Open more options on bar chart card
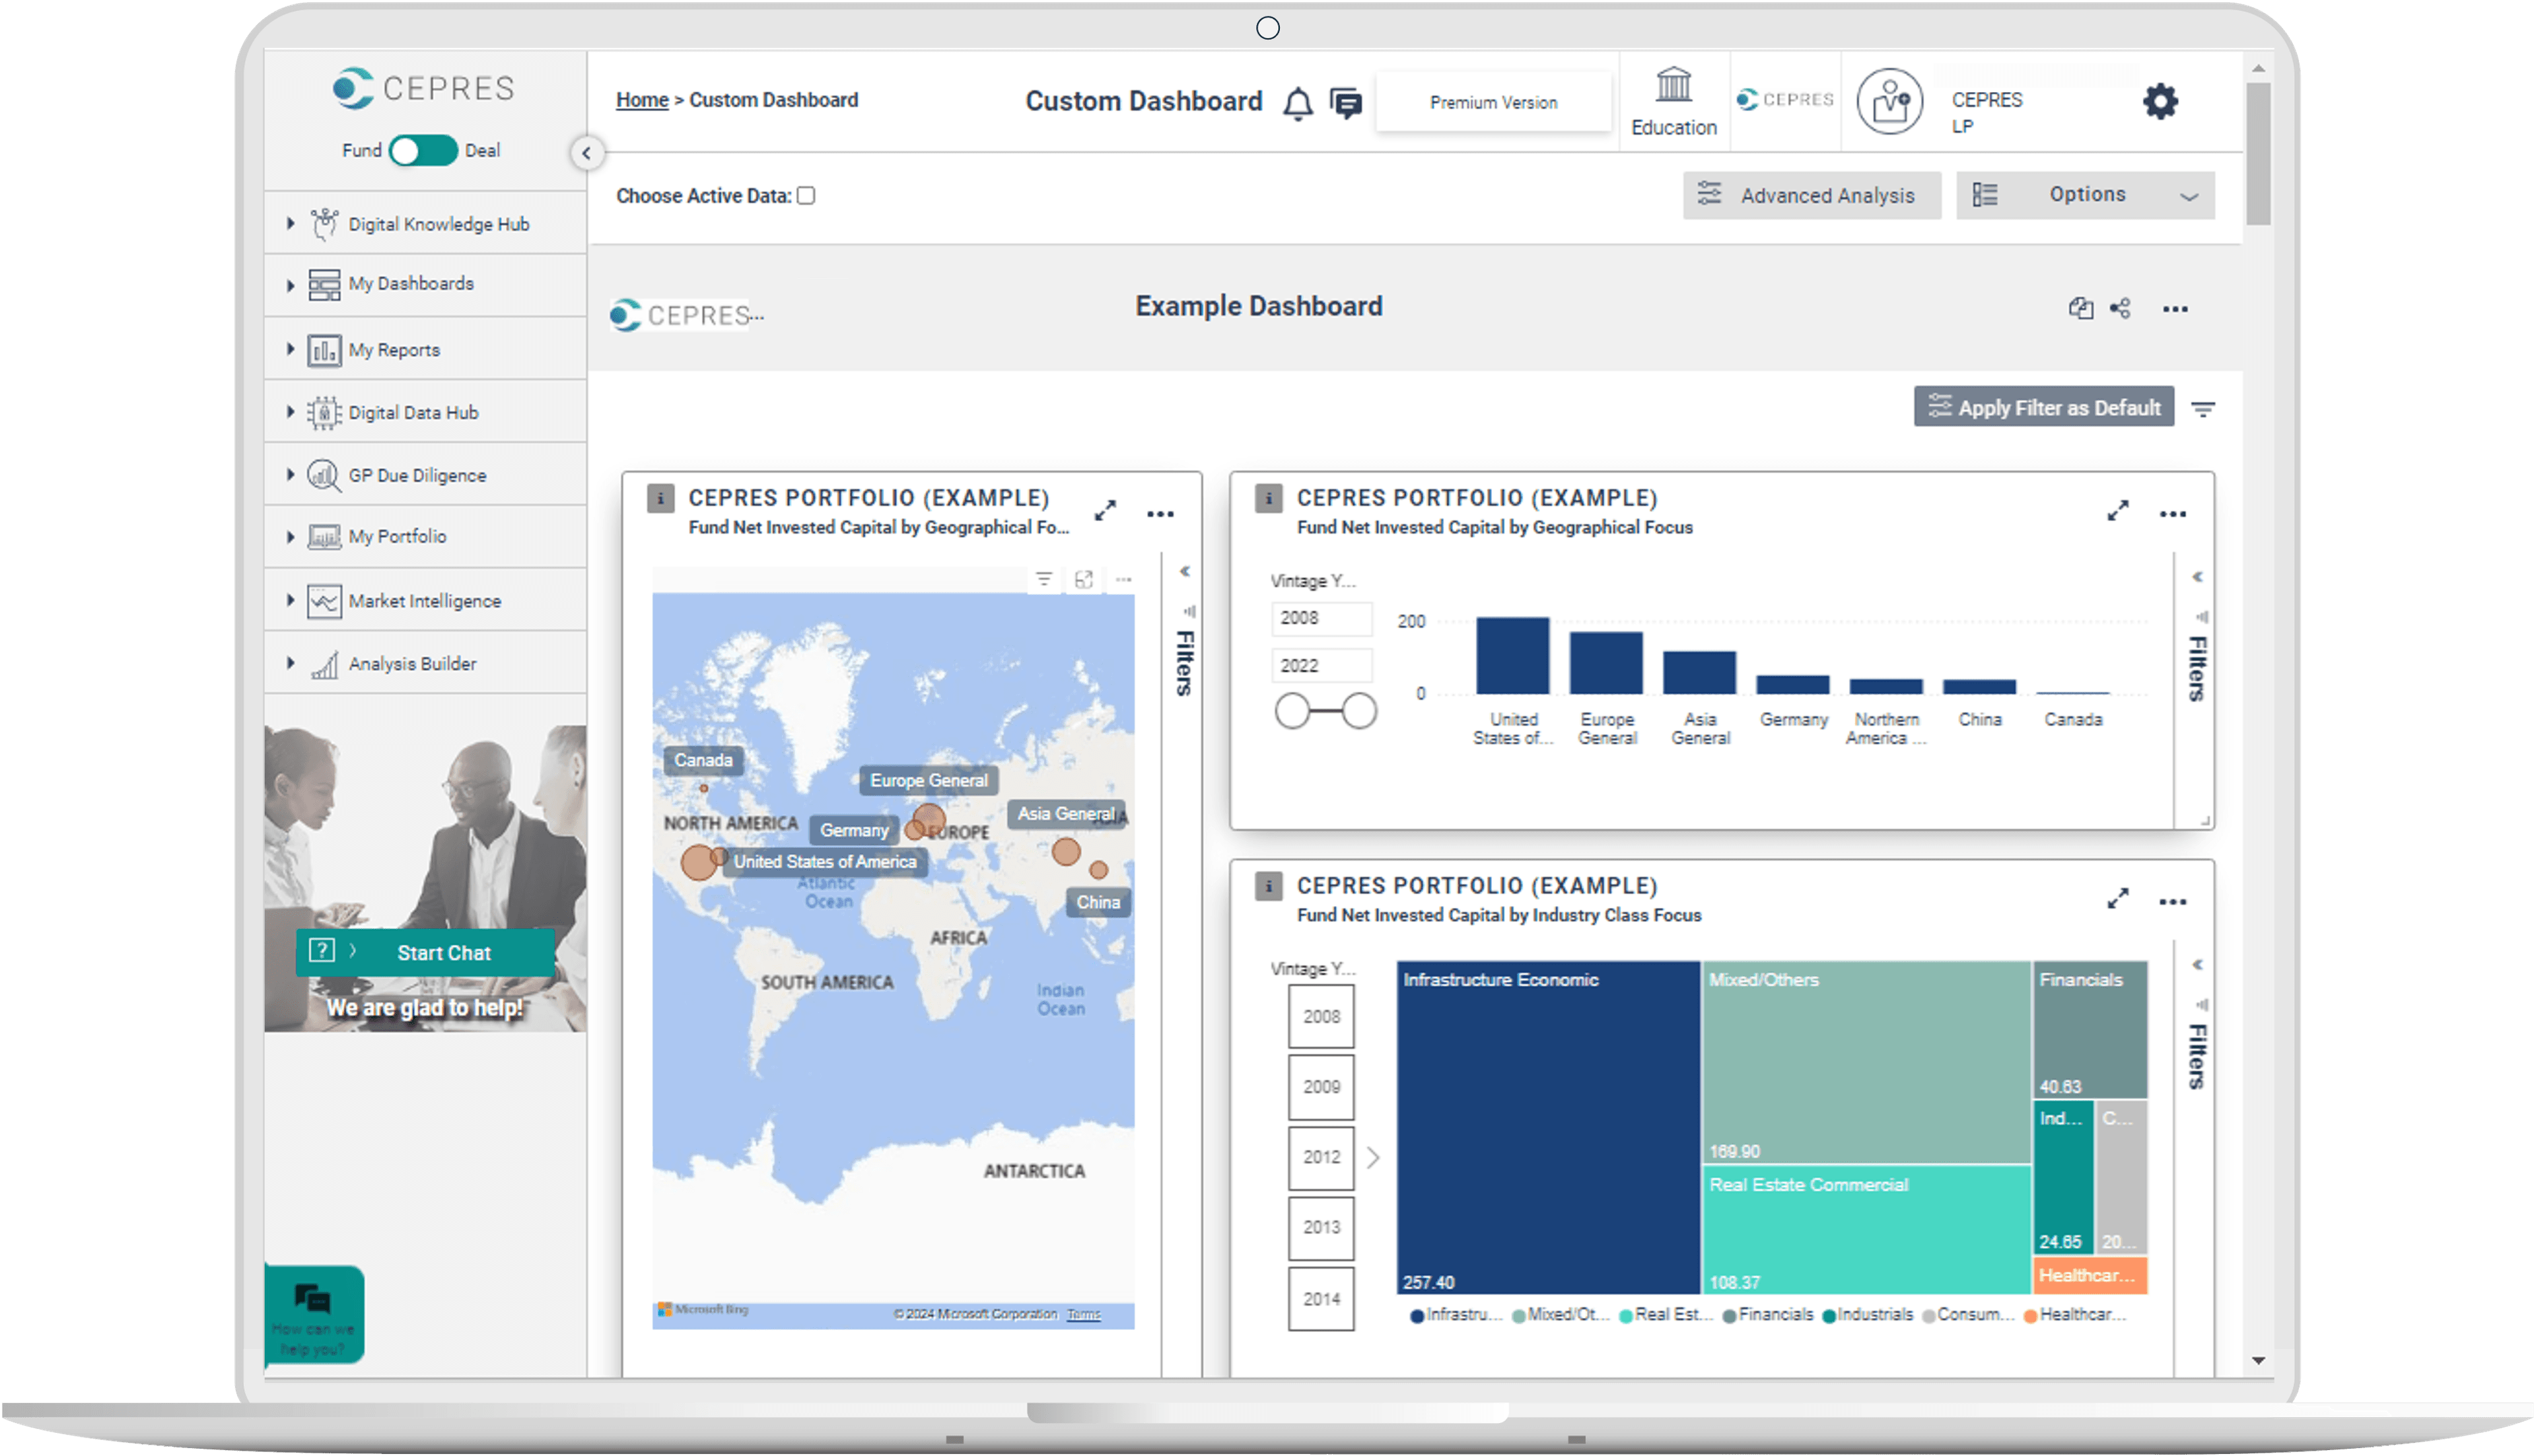The width and height of the screenshot is (2536, 1456). (2172, 514)
